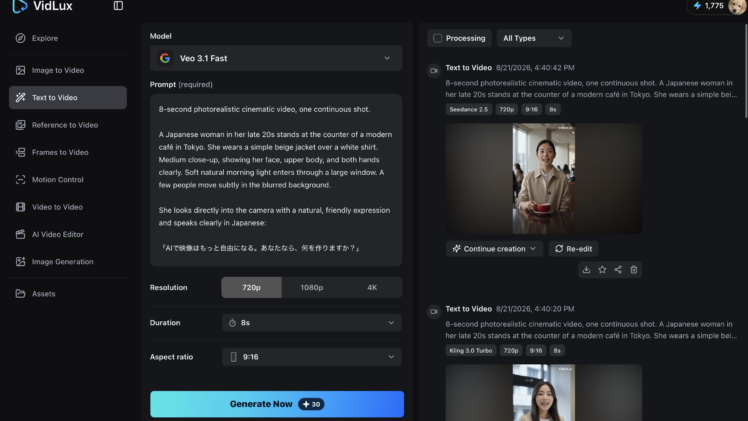This screenshot has height=421, width=748.
Task: Select Video to Video icon
Action: pos(20,207)
